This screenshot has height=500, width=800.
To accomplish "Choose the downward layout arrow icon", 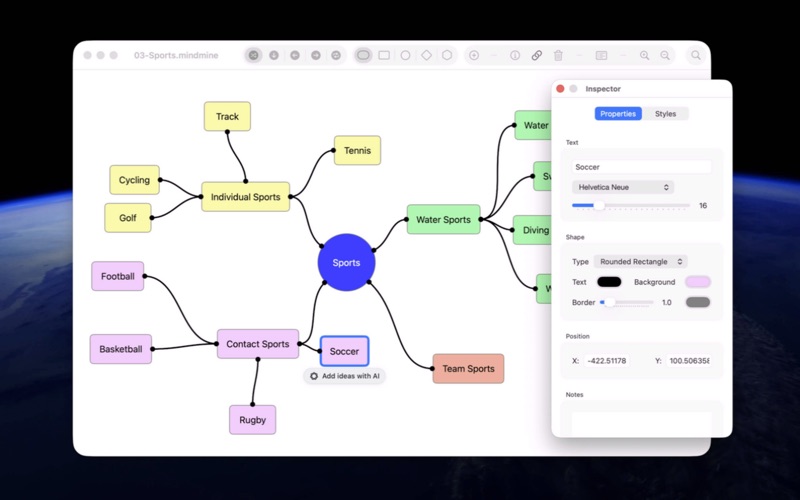I will click(x=274, y=55).
